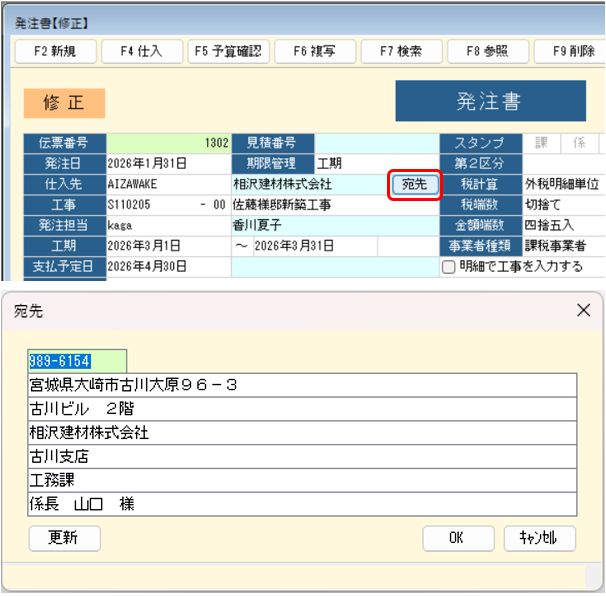The width and height of the screenshot is (606, 596).
Task: Click postal code field 989-6154 in 宛先 dialog
Action: [77, 361]
